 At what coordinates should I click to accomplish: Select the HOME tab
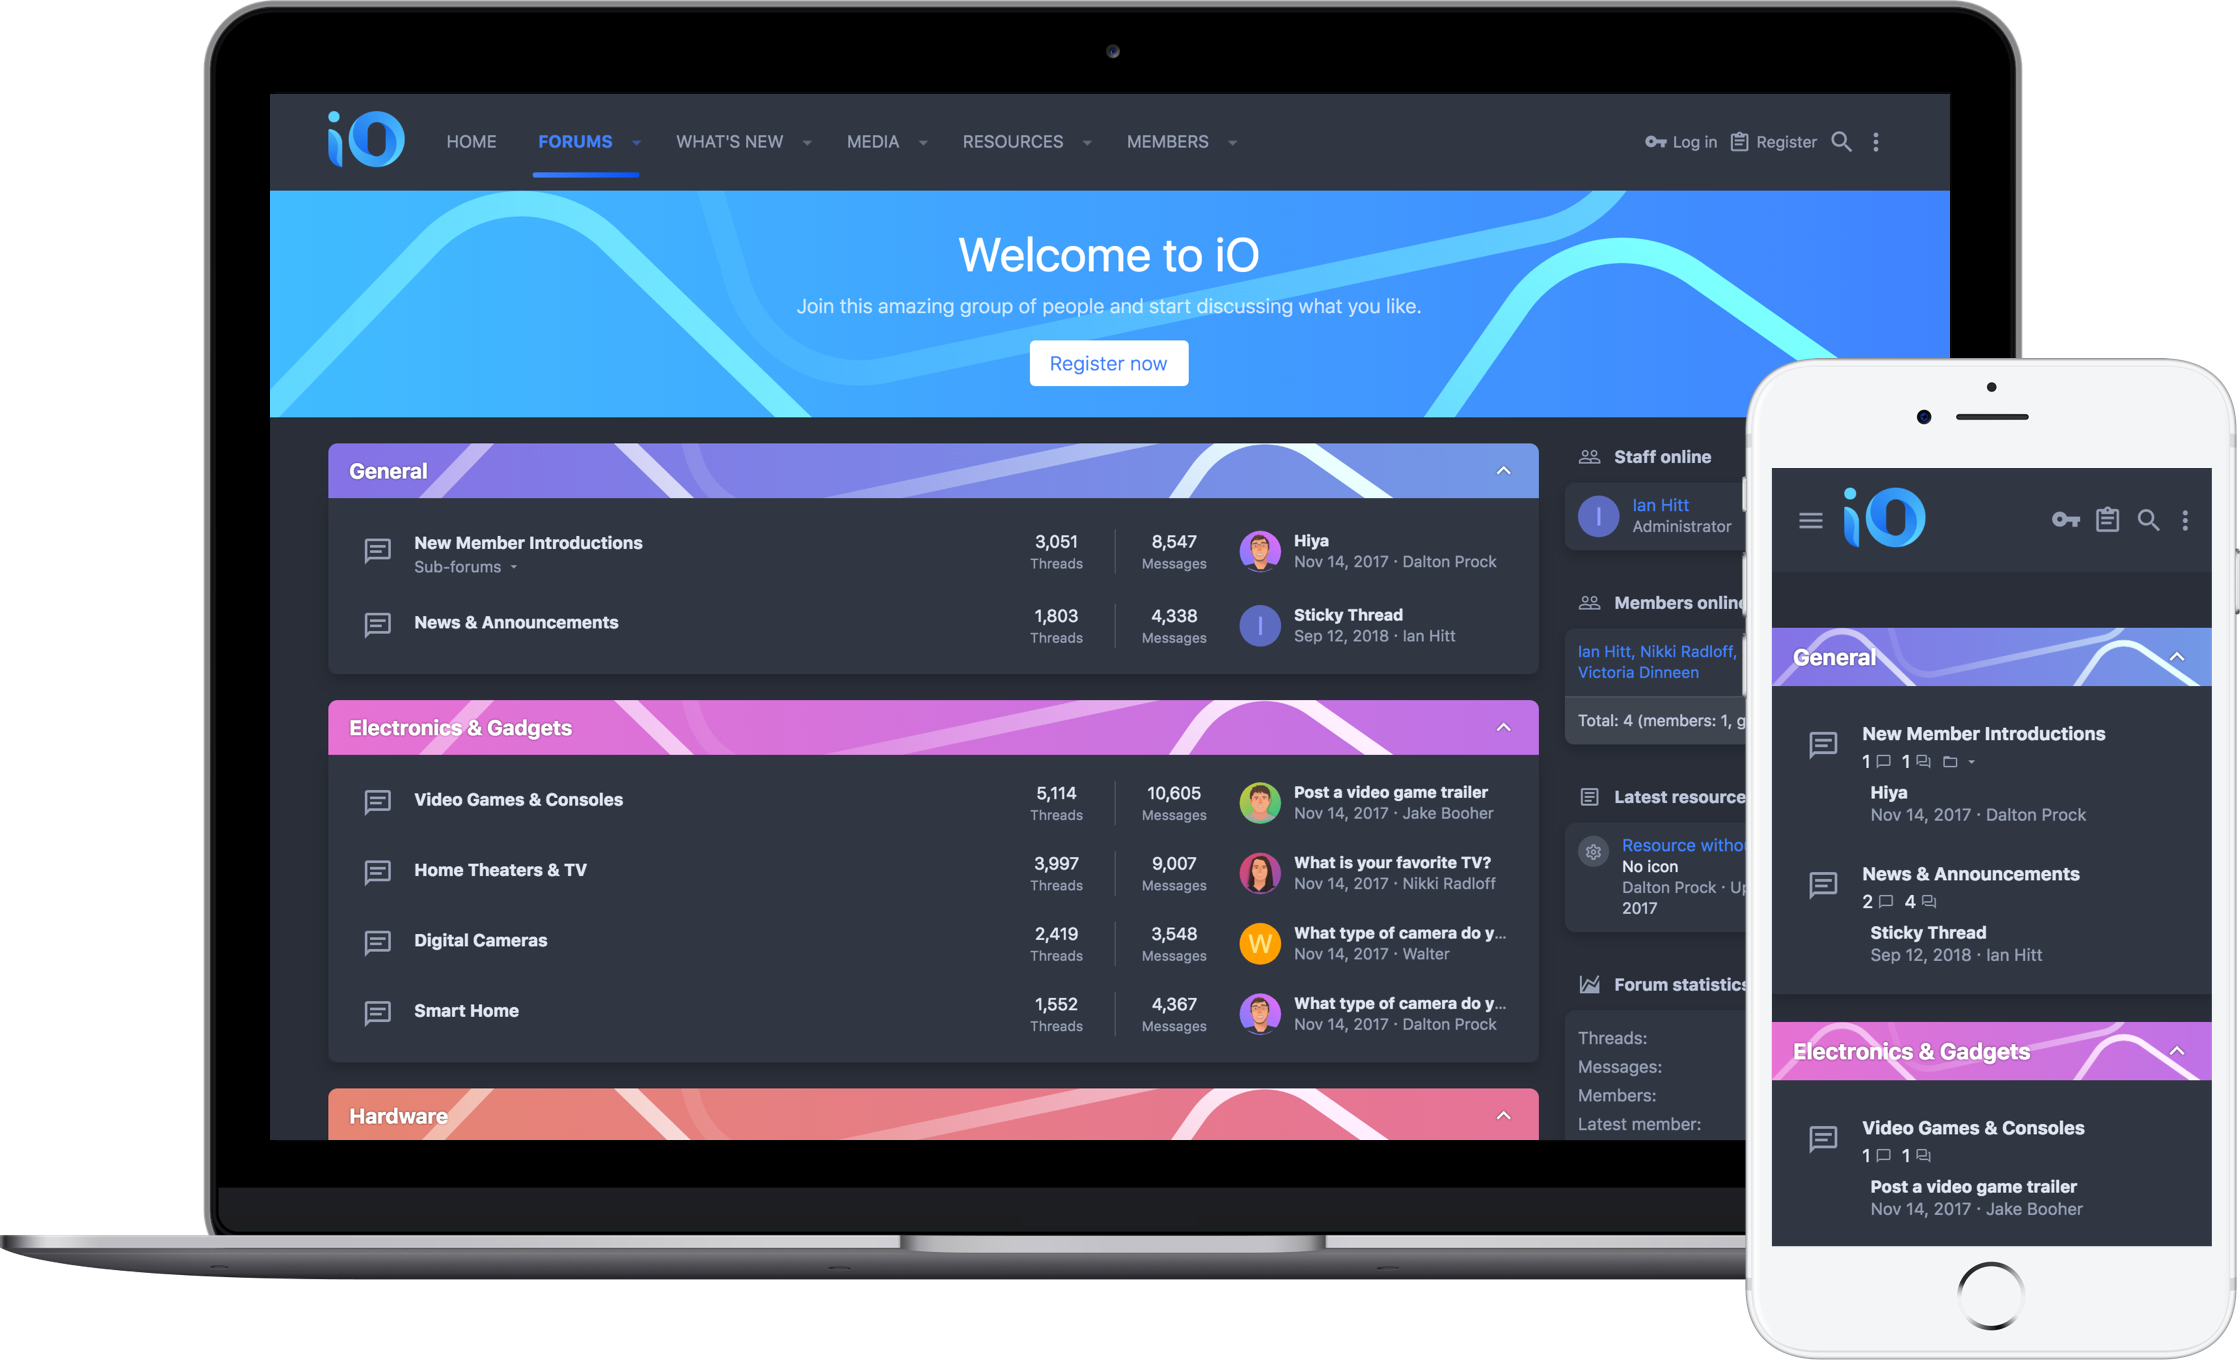tap(472, 141)
